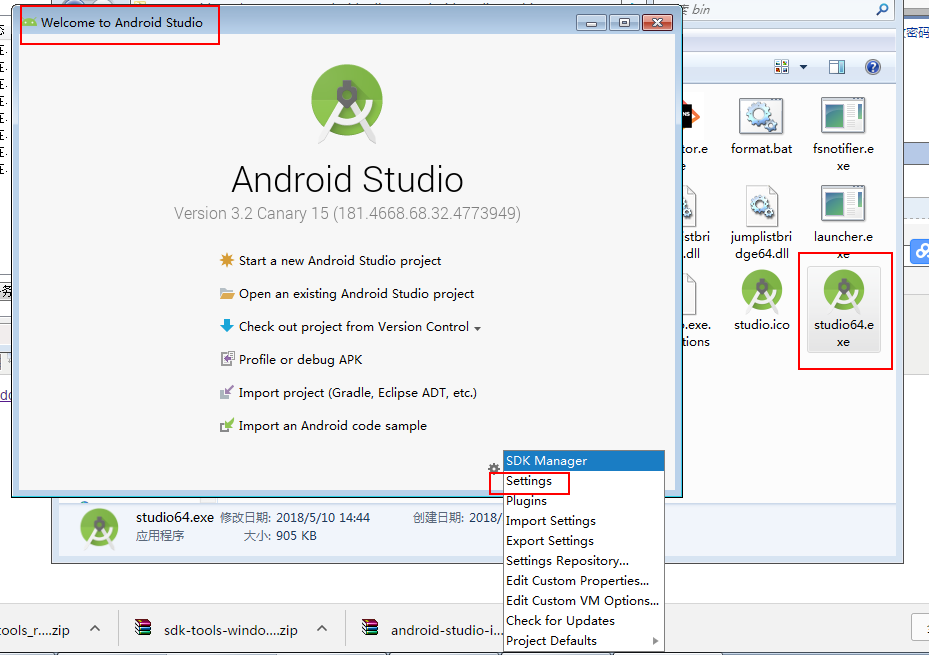Click the large Android Studio logo
This screenshot has height=655, width=929.
347,104
